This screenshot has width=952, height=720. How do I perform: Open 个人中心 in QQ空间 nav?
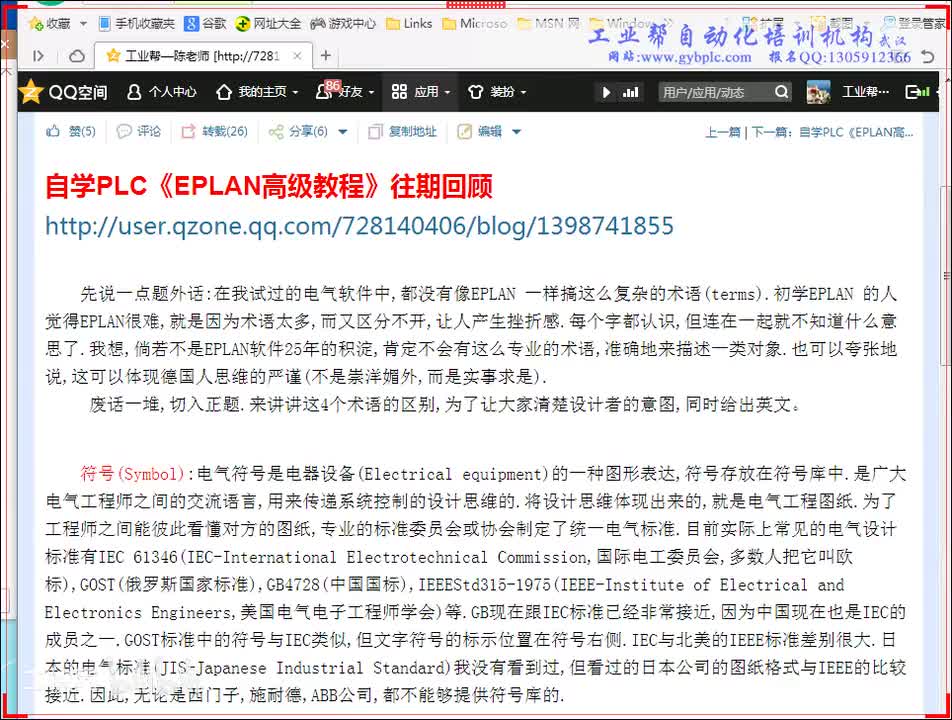[x=162, y=92]
